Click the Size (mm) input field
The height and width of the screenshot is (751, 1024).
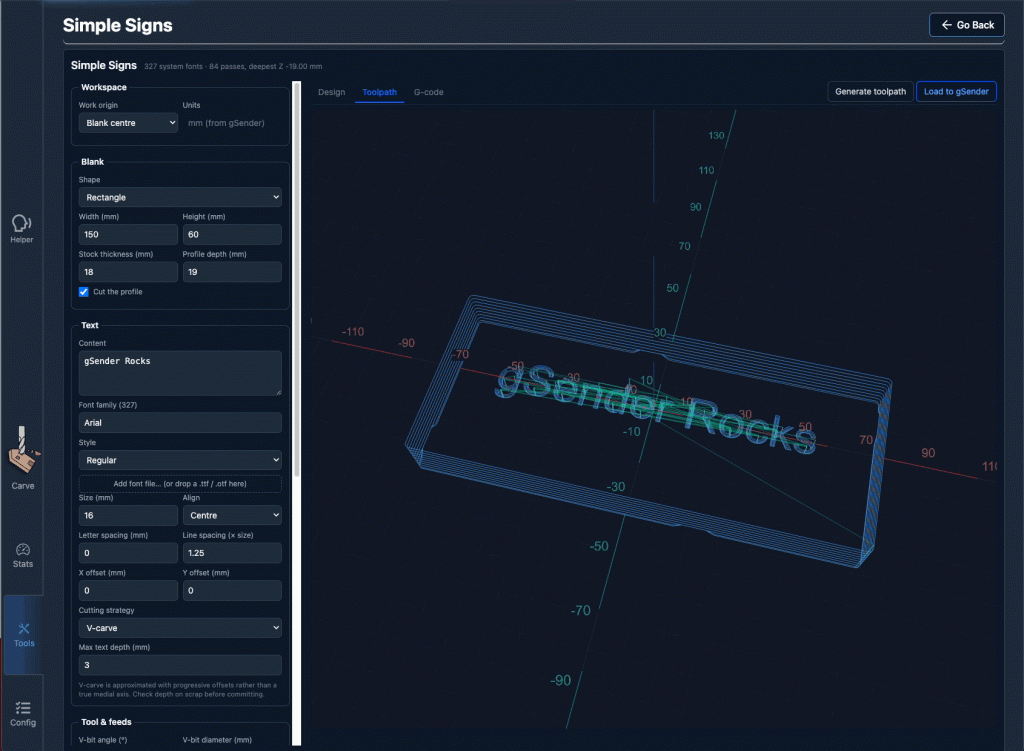pos(128,515)
